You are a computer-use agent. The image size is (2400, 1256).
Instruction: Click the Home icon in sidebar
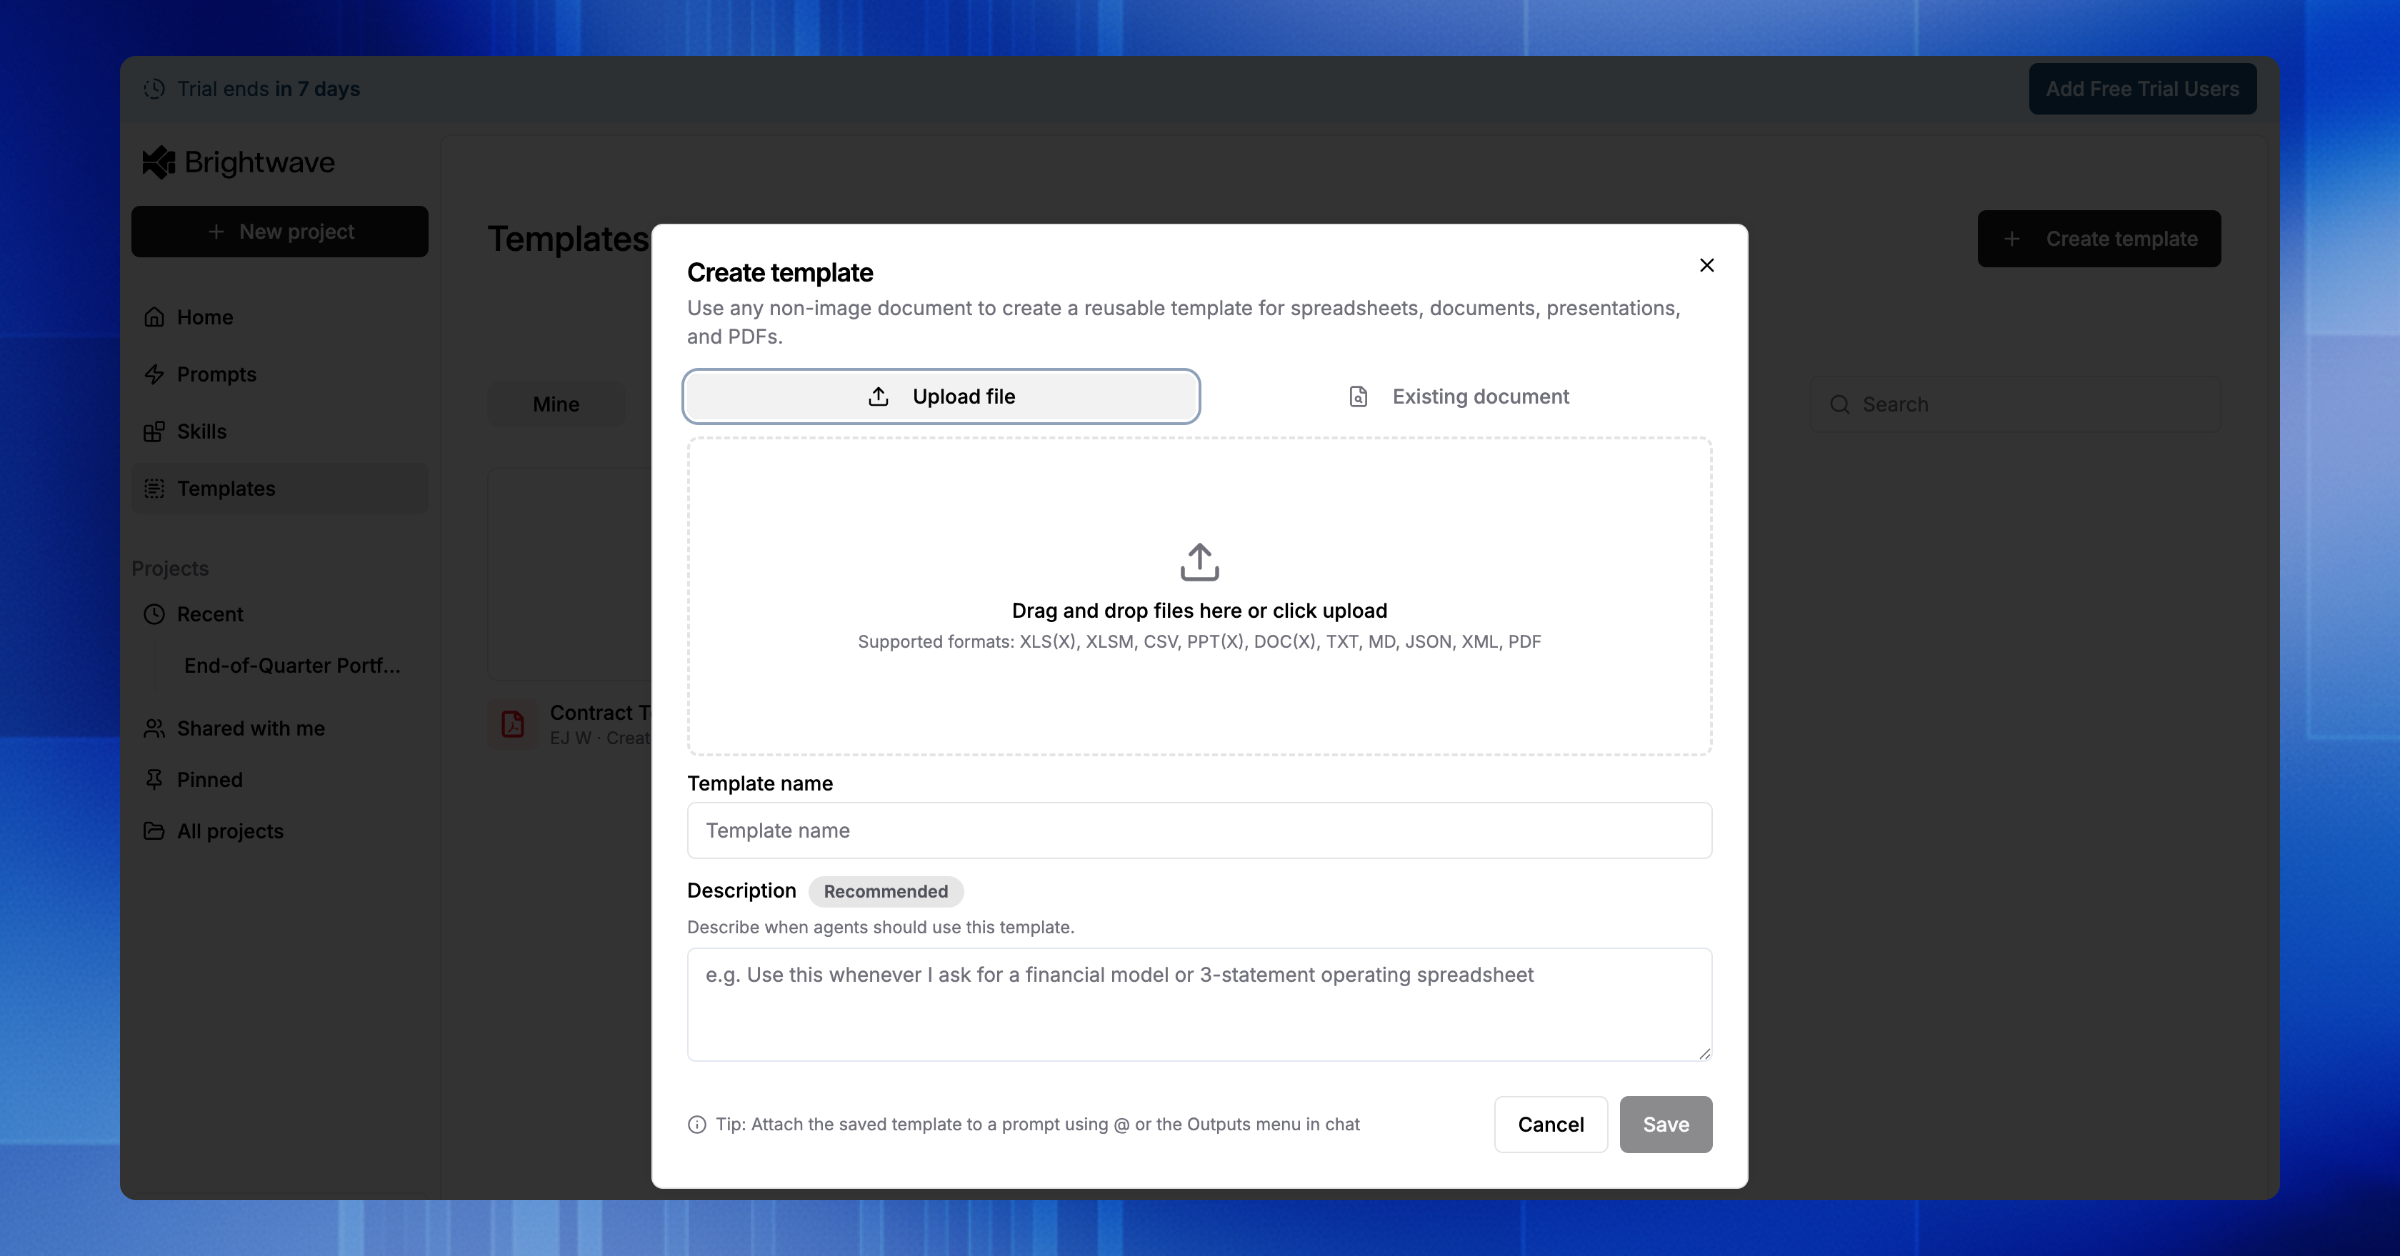(x=154, y=317)
